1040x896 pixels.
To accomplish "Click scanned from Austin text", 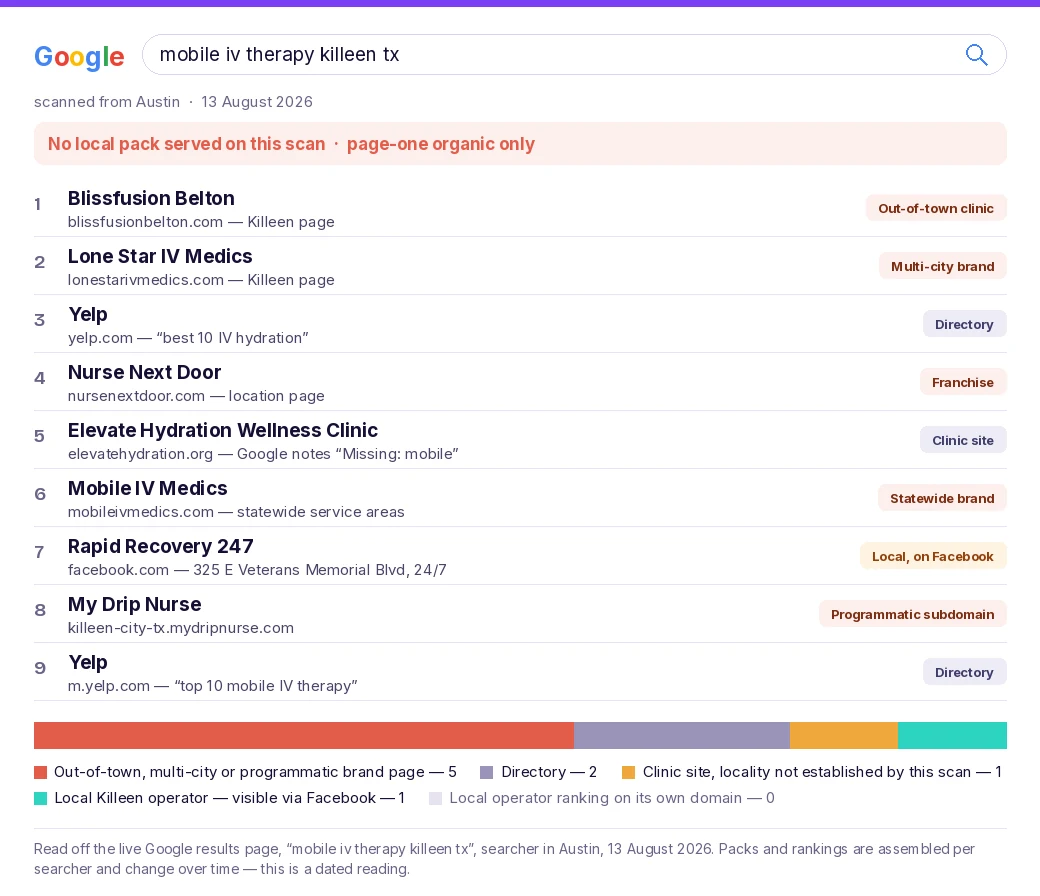I will (x=107, y=102).
